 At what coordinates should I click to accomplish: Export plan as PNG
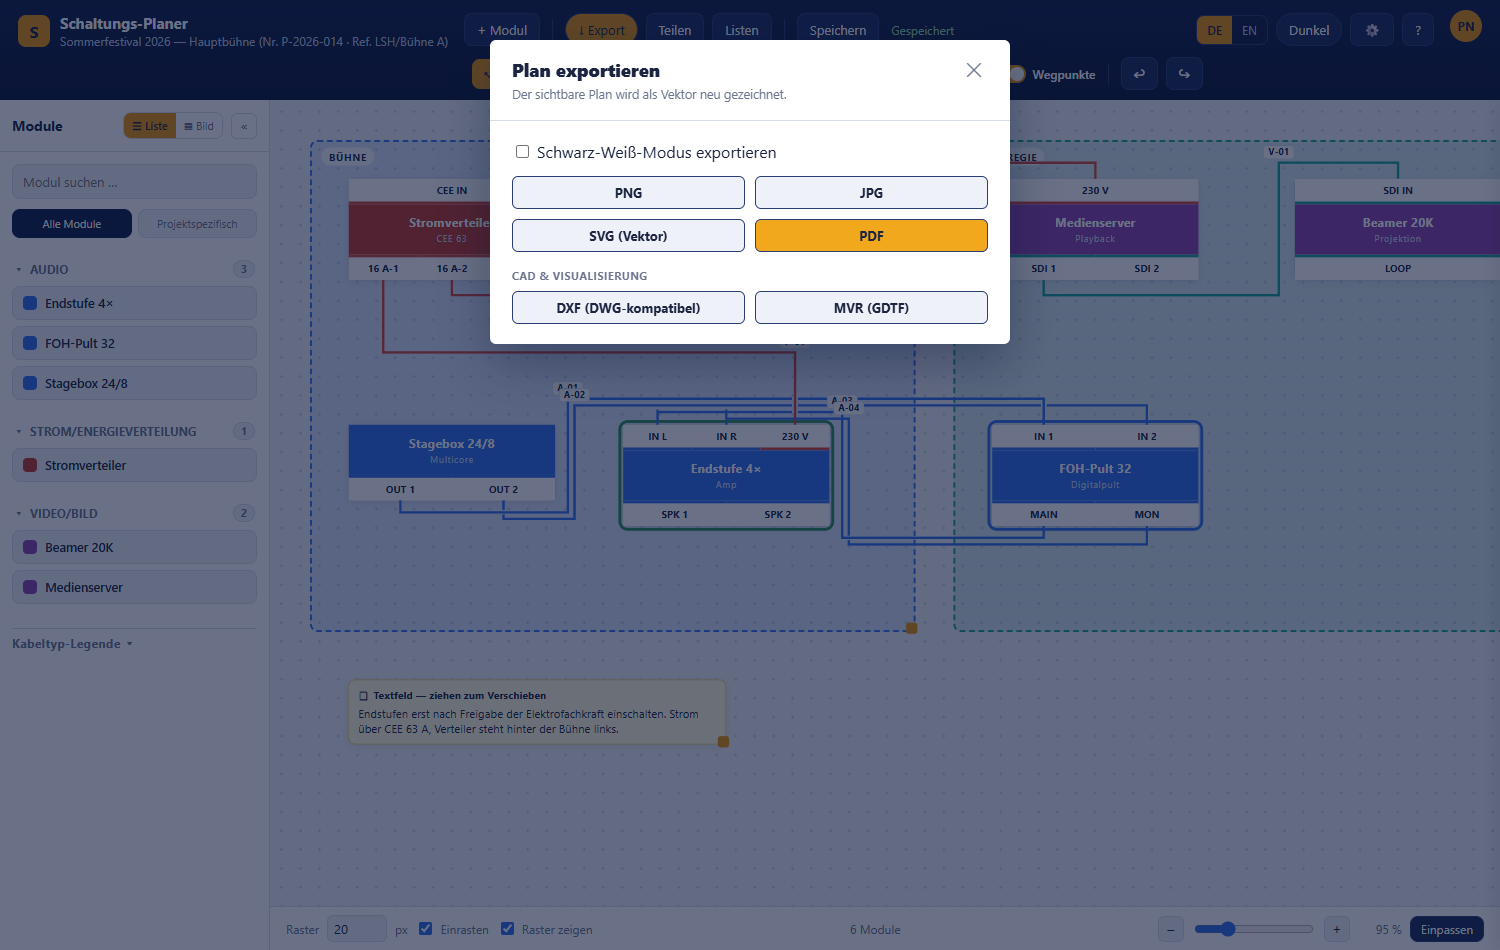[628, 193]
